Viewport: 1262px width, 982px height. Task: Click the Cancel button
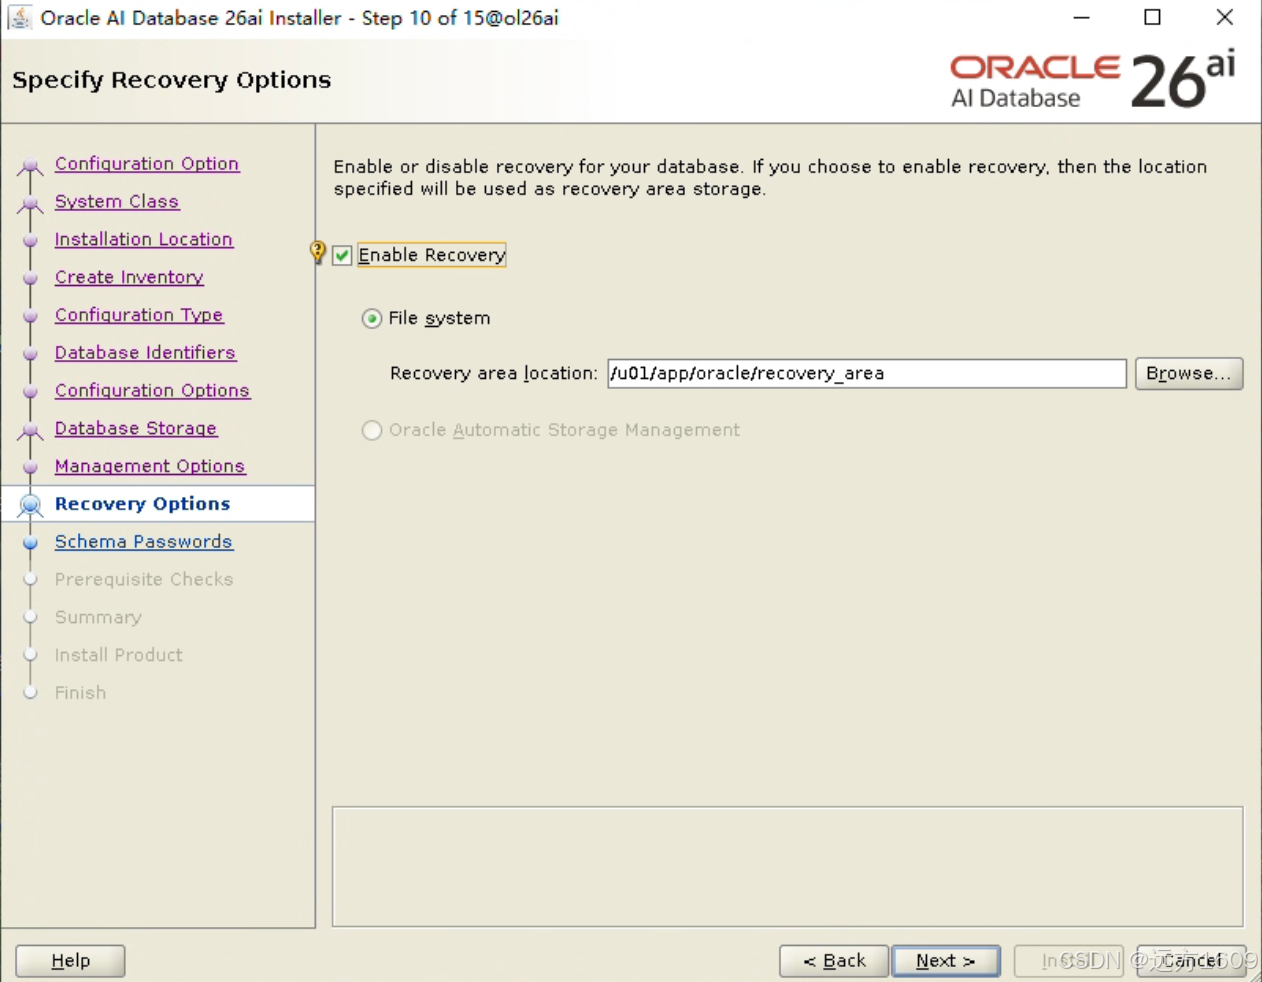tap(1191, 961)
